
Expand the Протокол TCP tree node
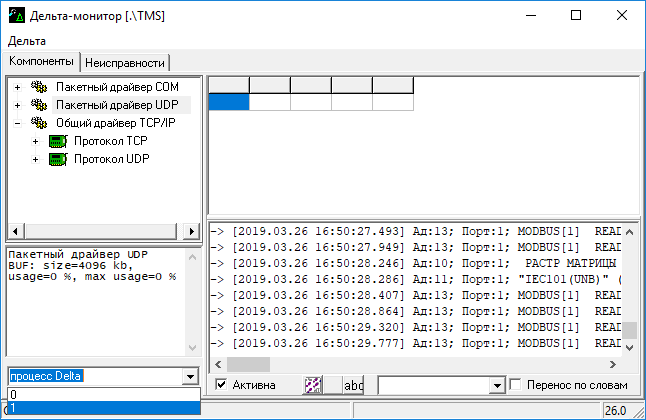click(x=35, y=141)
